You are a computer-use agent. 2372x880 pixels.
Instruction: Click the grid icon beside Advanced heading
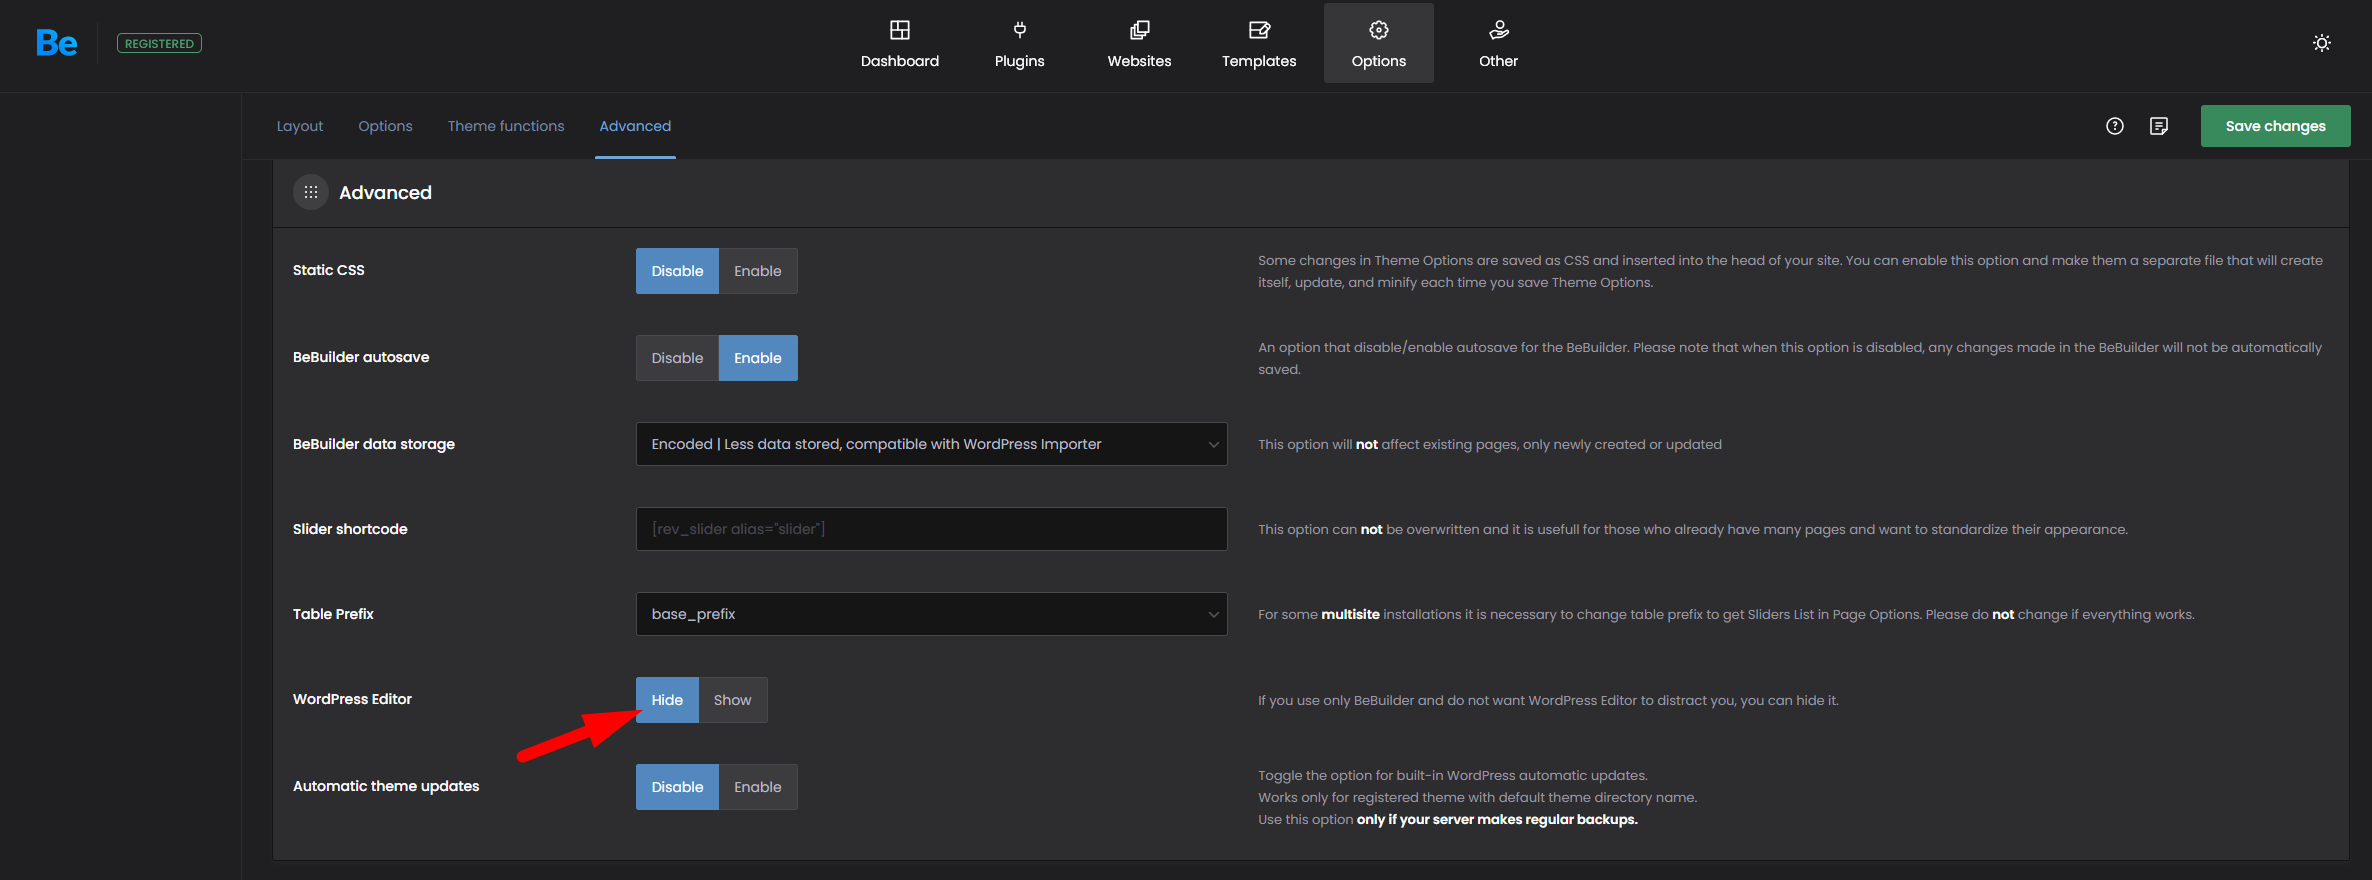311,192
